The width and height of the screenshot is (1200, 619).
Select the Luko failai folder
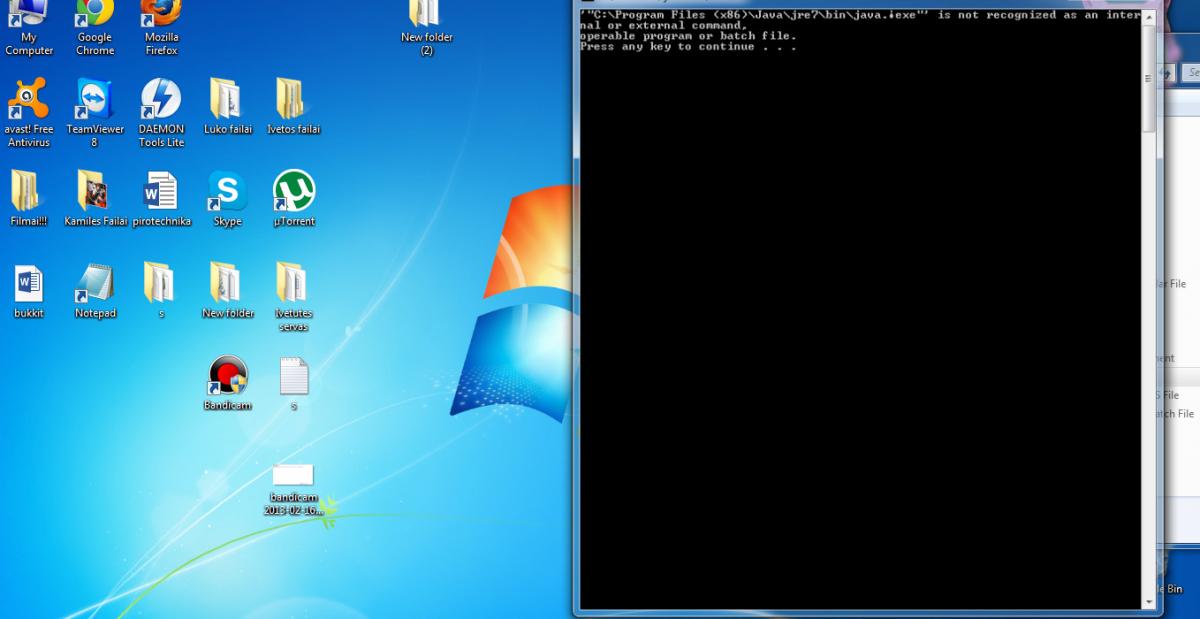coord(227,100)
